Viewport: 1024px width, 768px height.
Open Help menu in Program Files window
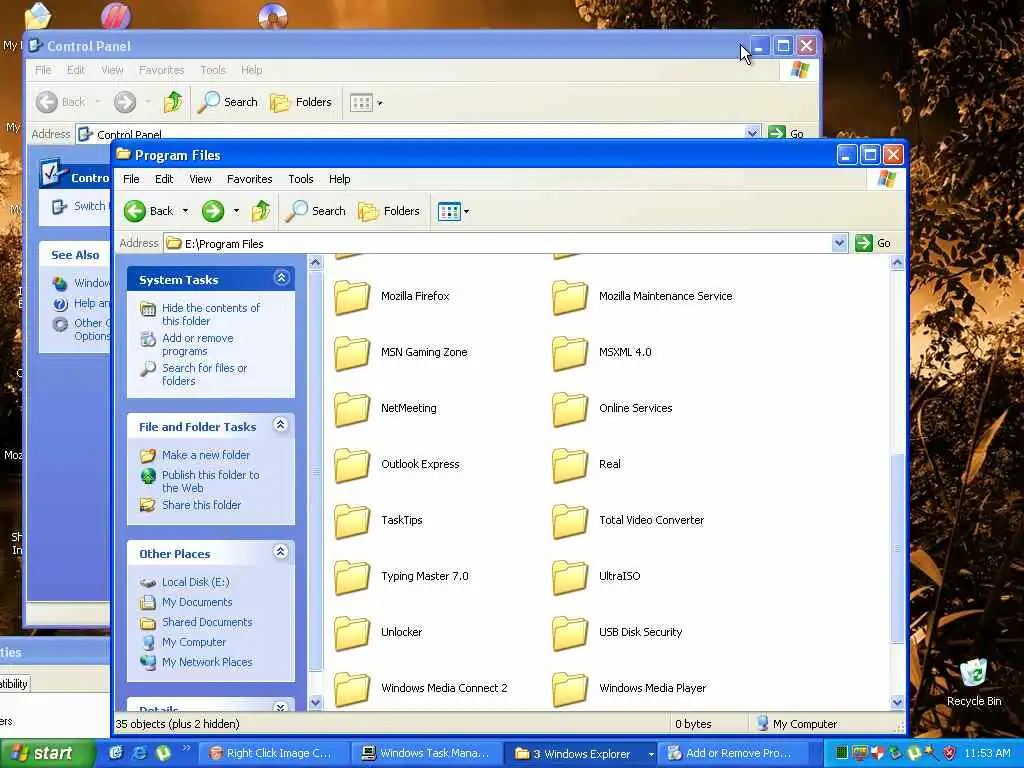(340, 179)
